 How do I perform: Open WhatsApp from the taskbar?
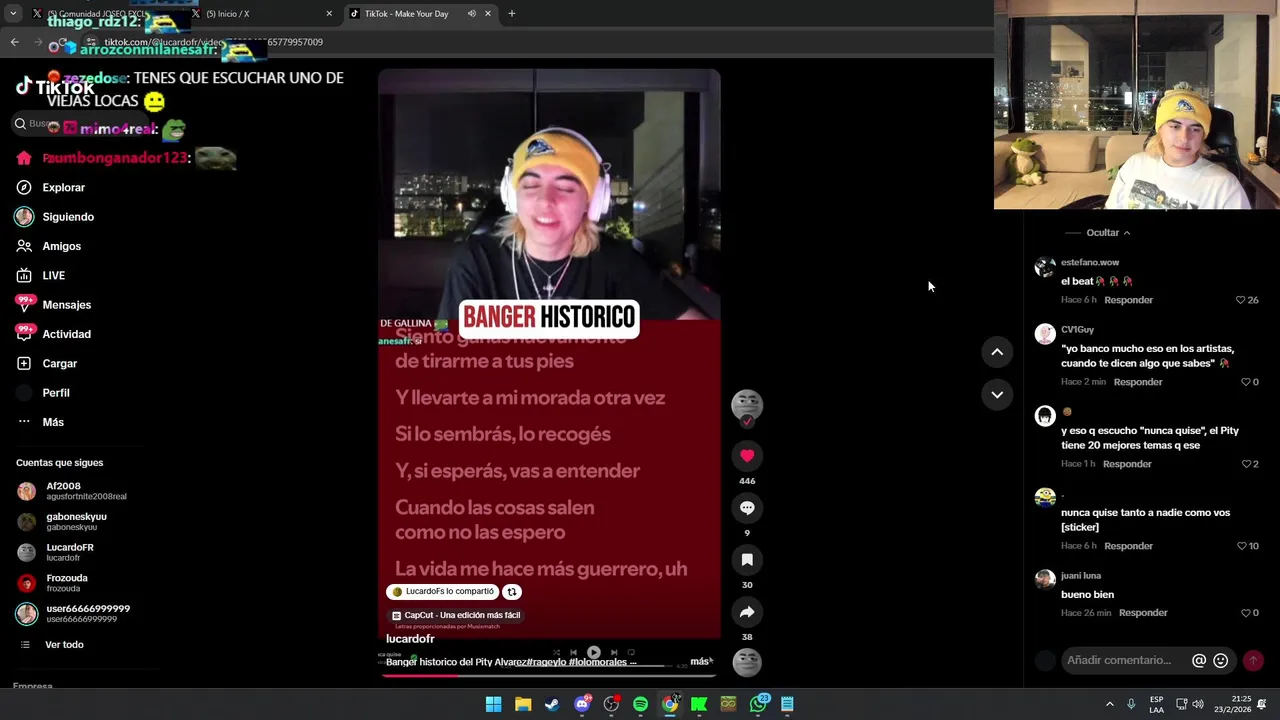click(759, 704)
